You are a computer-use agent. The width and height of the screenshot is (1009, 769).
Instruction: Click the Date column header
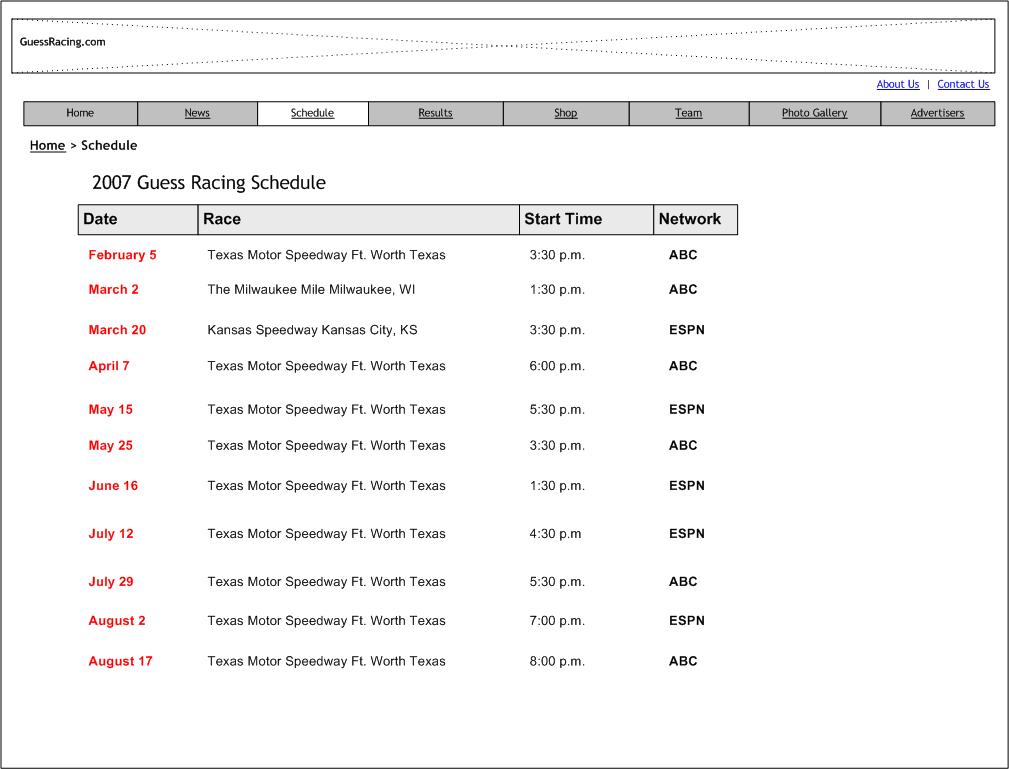[100, 219]
